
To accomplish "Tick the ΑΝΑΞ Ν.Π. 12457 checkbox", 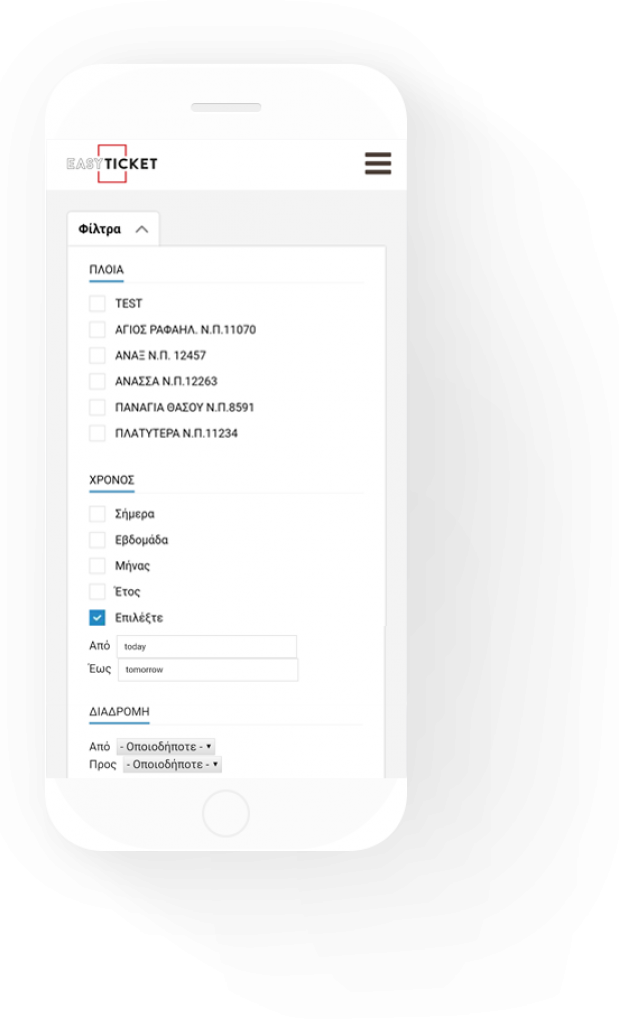I will point(97,355).
